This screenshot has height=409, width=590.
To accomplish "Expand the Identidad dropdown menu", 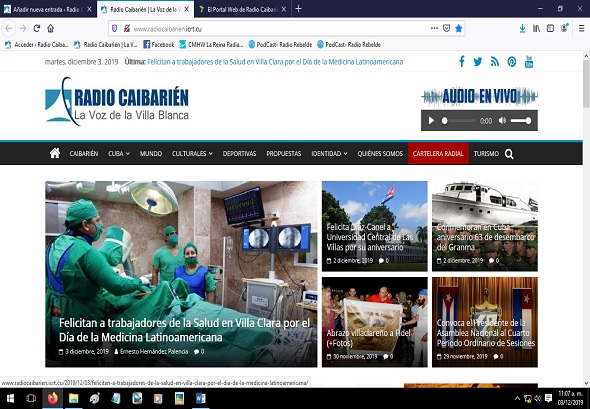I will pyautogui.click(x=329, y=154).
